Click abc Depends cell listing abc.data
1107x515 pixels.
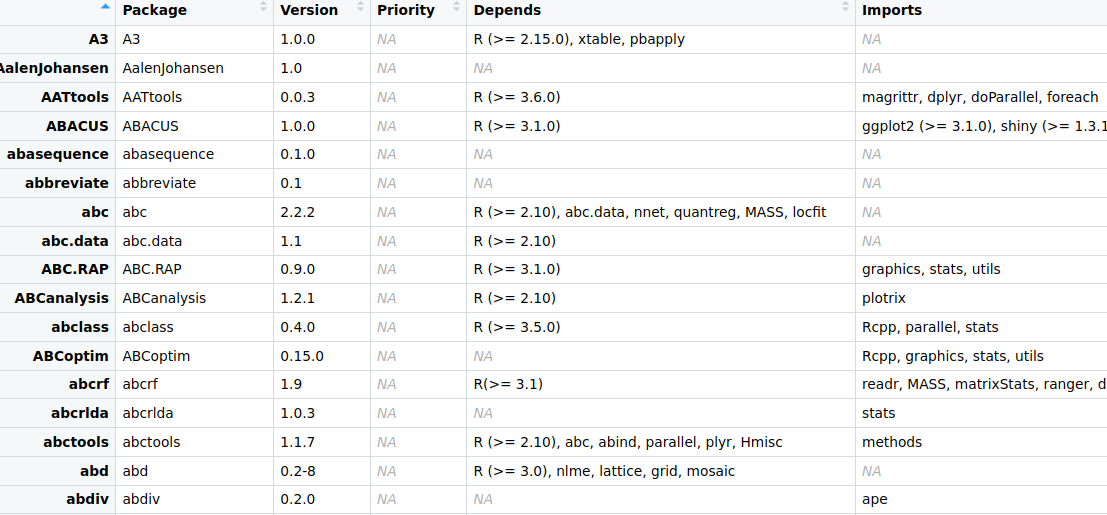click(x=661, y=212)
